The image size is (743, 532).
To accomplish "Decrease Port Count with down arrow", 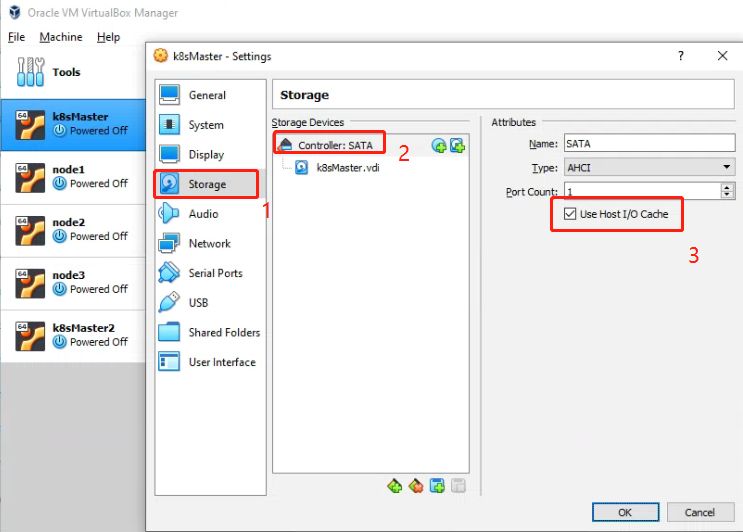I will (727, 195).
